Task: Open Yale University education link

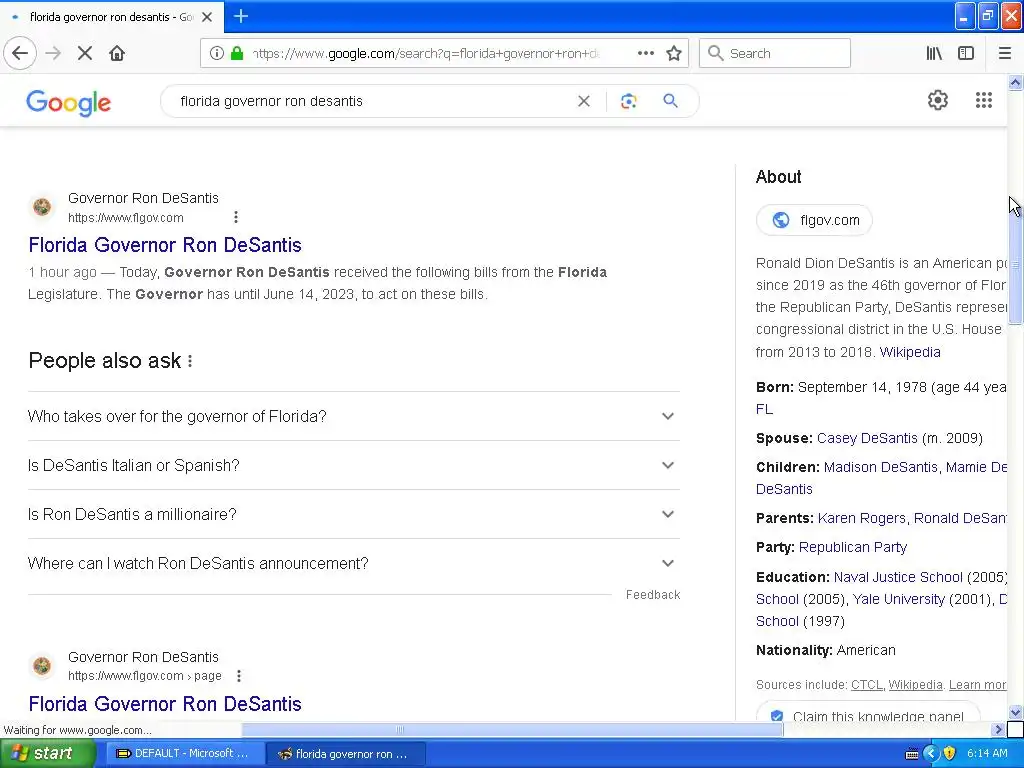Action: (x=899, y=599)
